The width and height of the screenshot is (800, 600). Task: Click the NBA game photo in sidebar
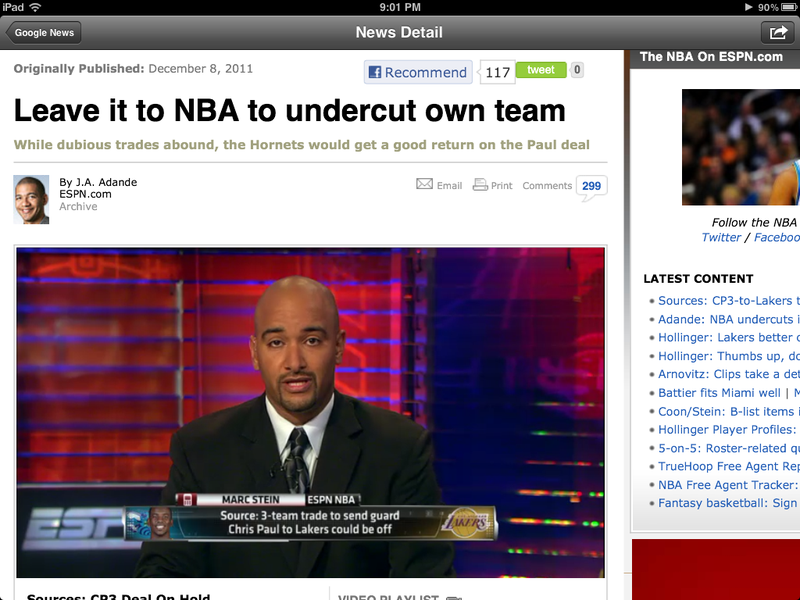741,147
